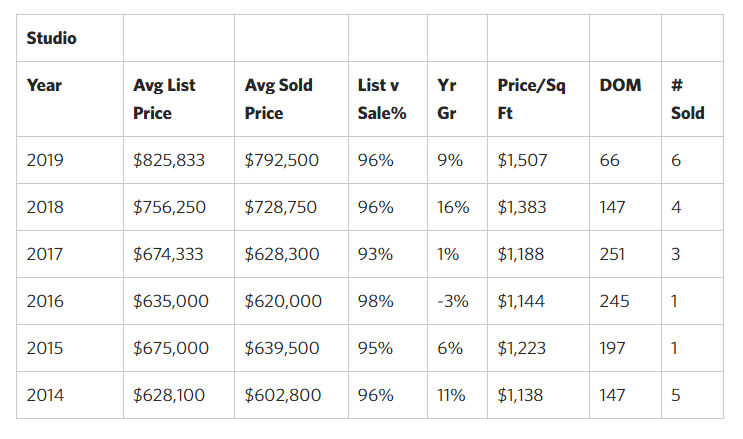Select the 2017 row year cell
743x439 pixels.
(x=45, y=254)
